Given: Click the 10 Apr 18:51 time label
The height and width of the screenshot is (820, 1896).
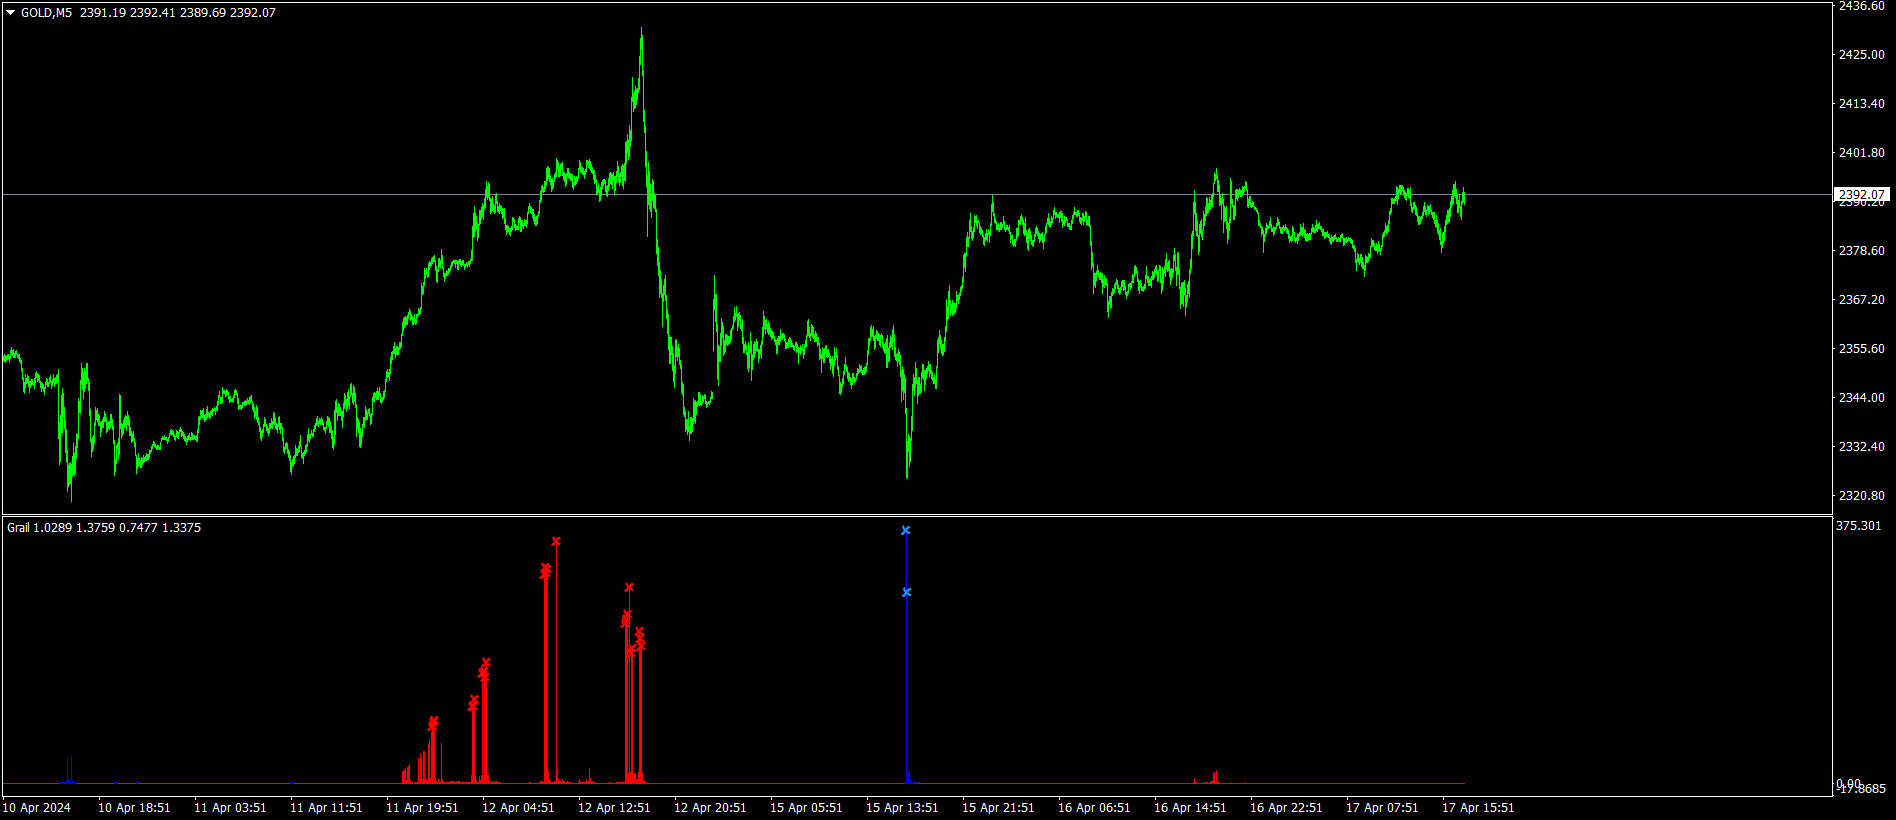Looking at the screenshot, I should click(134, 808).
